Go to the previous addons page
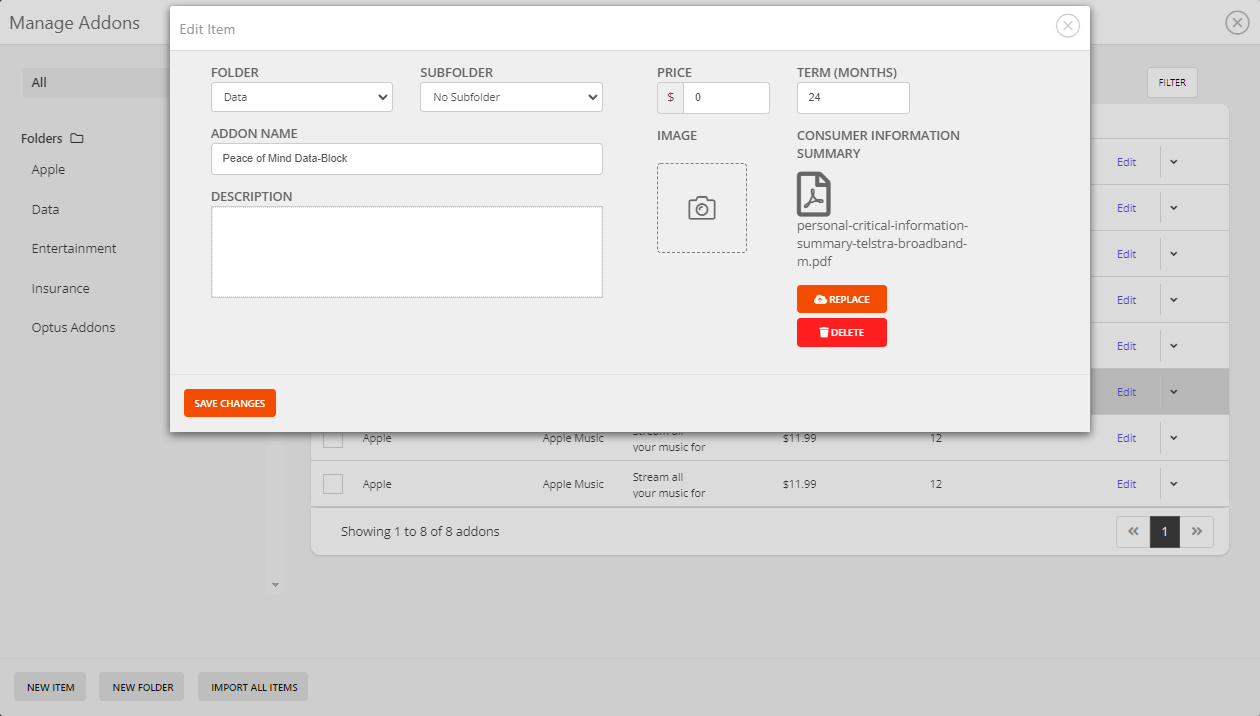Screen dimensions: 1260x716 click(1133, 532)
